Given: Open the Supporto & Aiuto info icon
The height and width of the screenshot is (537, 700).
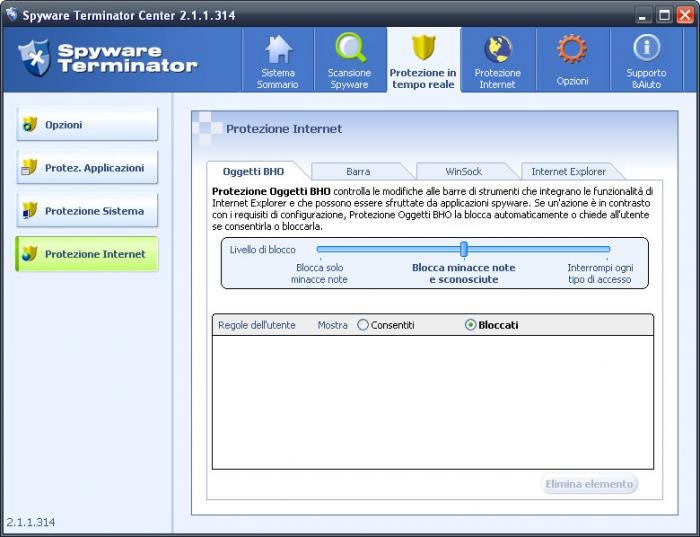Looking at the screenshot, I should [646, 47].
